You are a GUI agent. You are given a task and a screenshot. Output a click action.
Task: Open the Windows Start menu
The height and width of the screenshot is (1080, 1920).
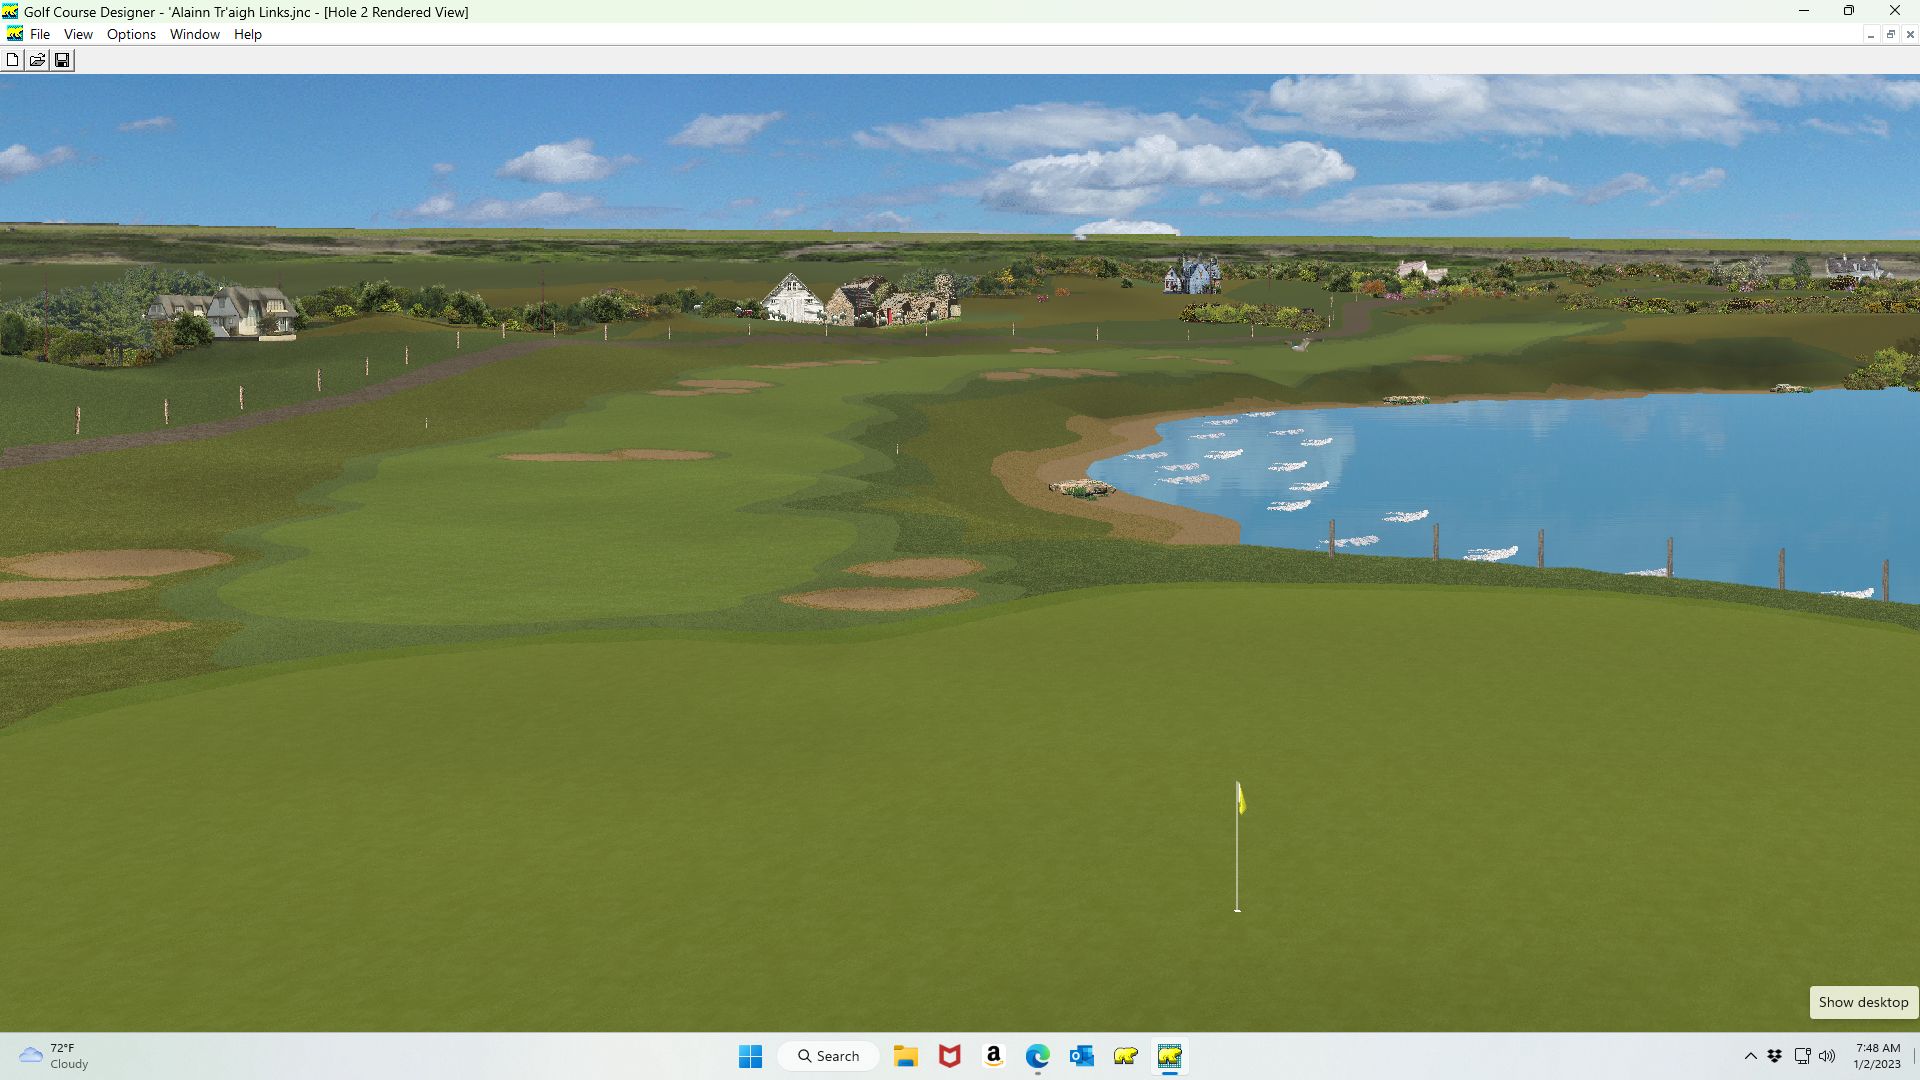pos(750,1056)
